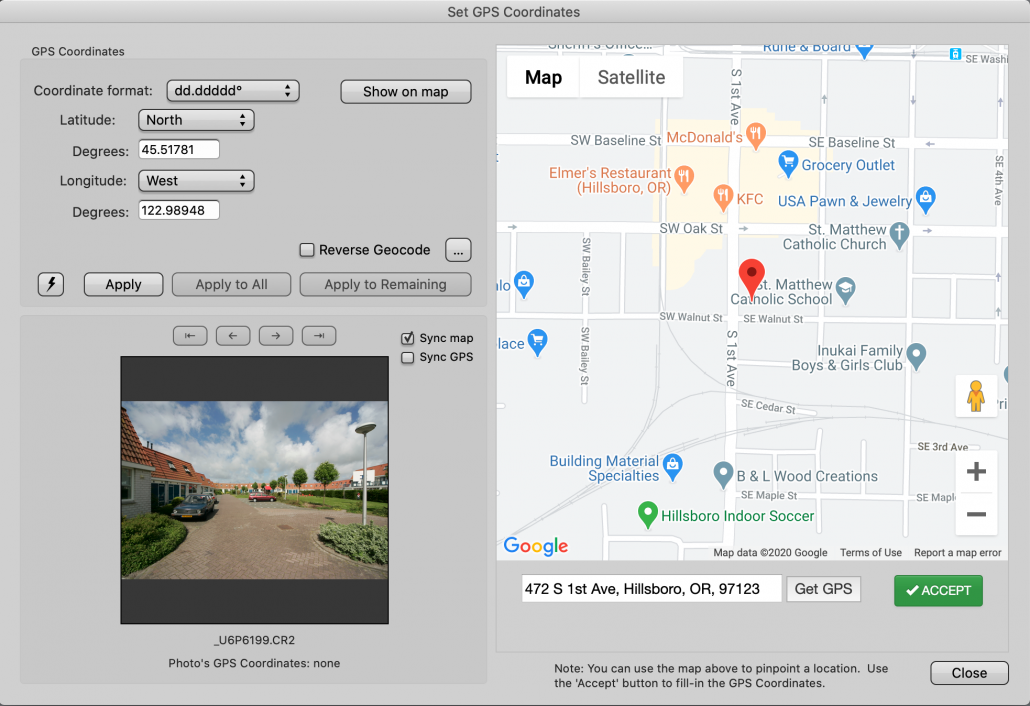Open the Reverse Geocode options ellipsis
1030x706 pixels.
458,249
